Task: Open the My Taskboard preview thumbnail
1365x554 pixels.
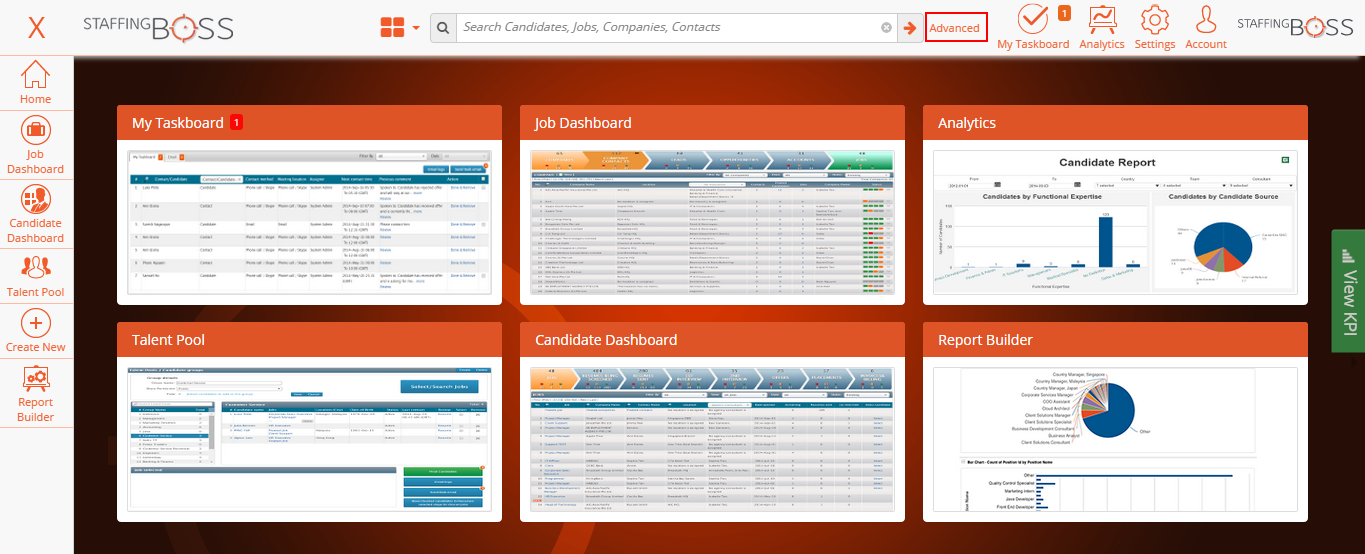Action: click(x=309, y=223)
